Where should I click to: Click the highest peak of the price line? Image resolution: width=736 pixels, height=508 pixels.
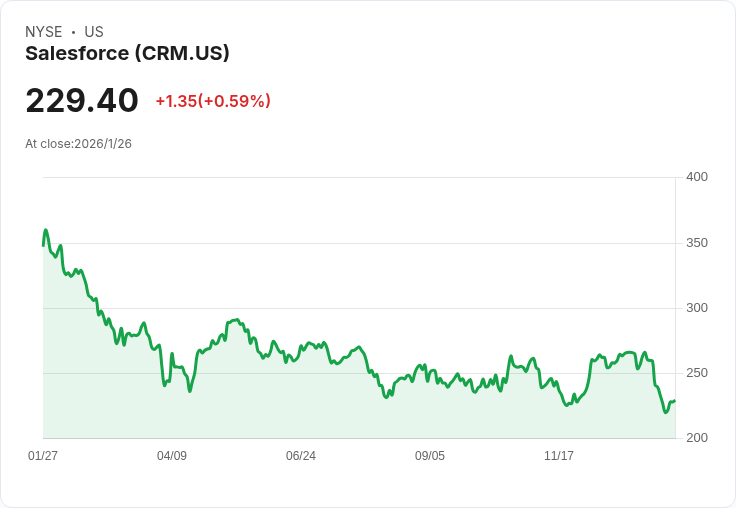46,230
